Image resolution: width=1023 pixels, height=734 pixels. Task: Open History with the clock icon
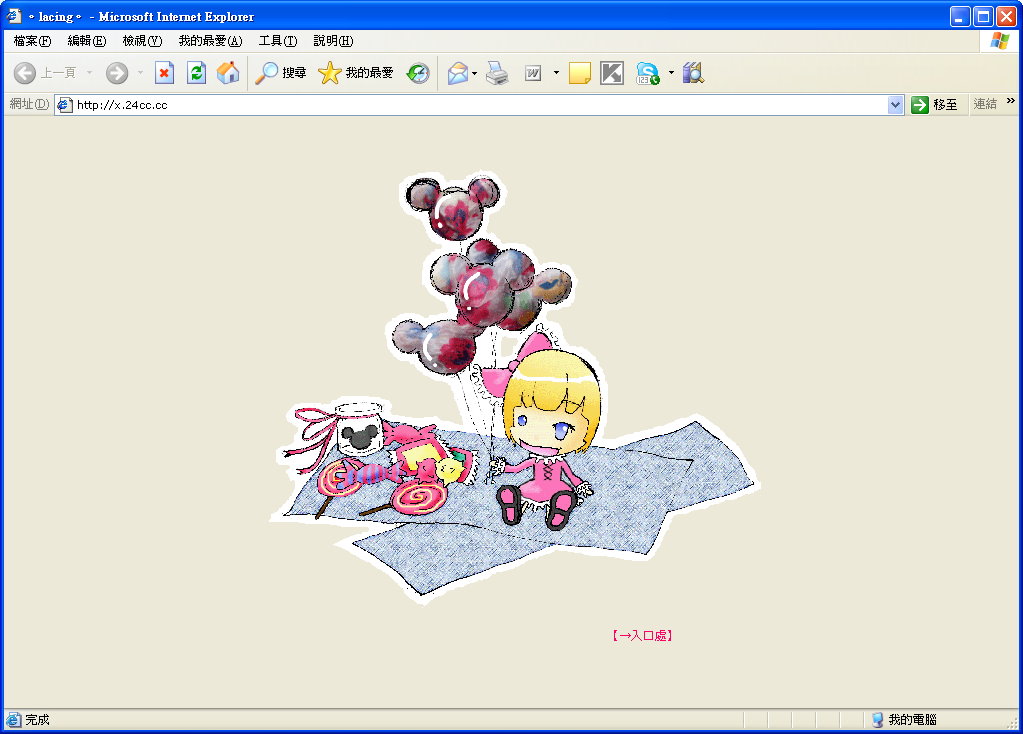pos(418,73)
